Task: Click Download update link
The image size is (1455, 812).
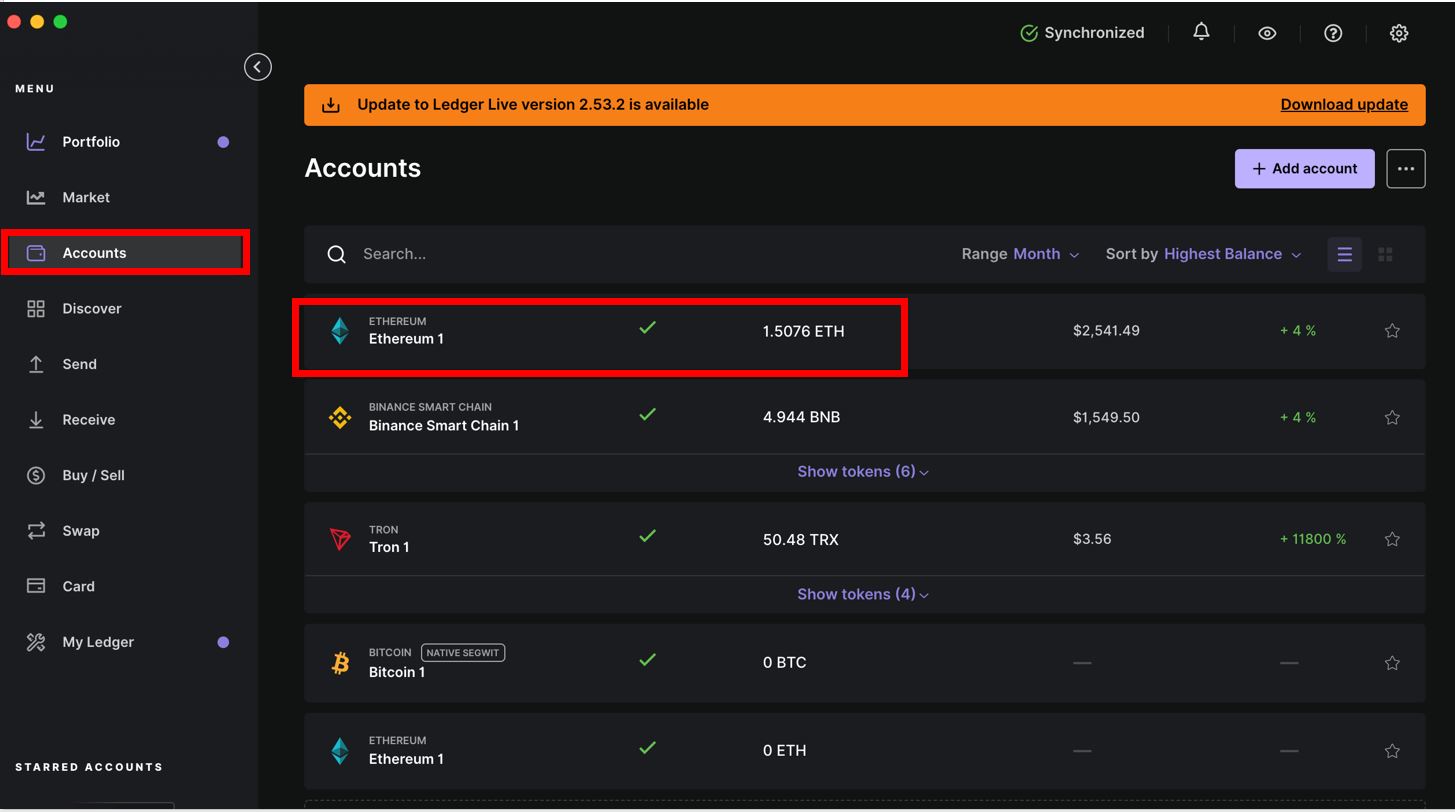Action: [1344, 104]
